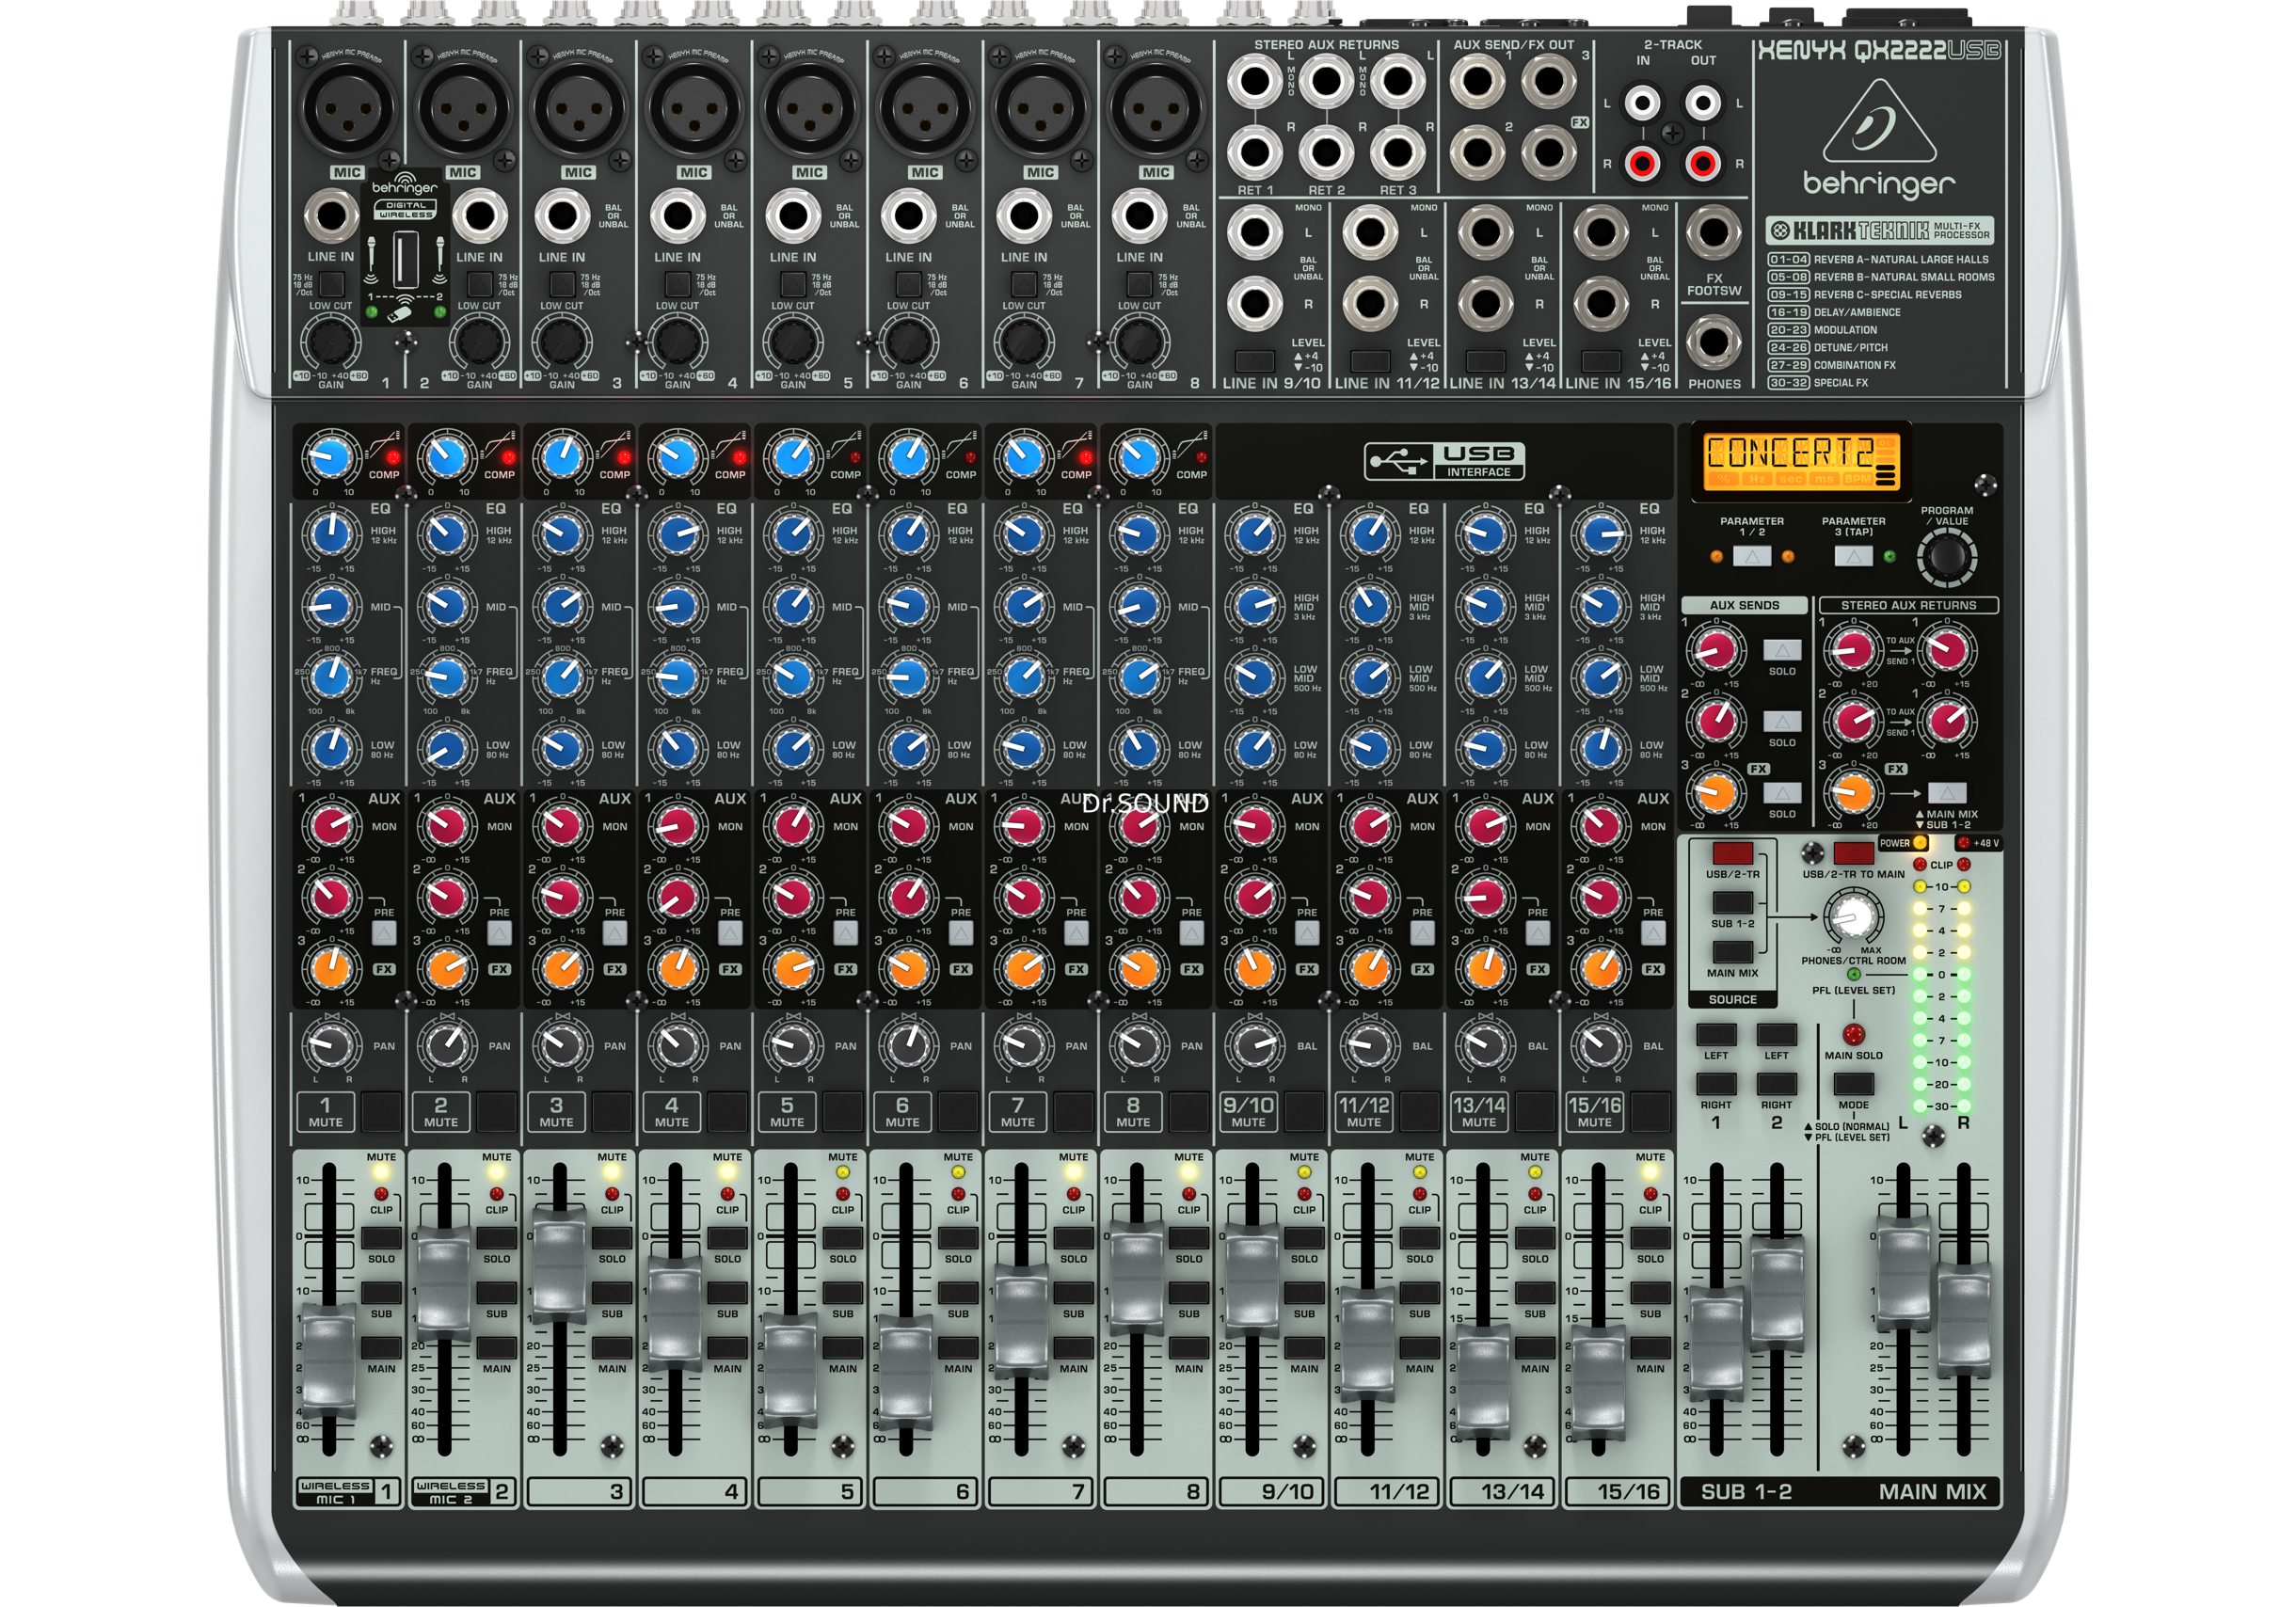The height and width of the screenshot is (1607, 2296).
Task: Toggle LINE IN 11/12 level +4/-10 switch
Action: coord(1370,360)
